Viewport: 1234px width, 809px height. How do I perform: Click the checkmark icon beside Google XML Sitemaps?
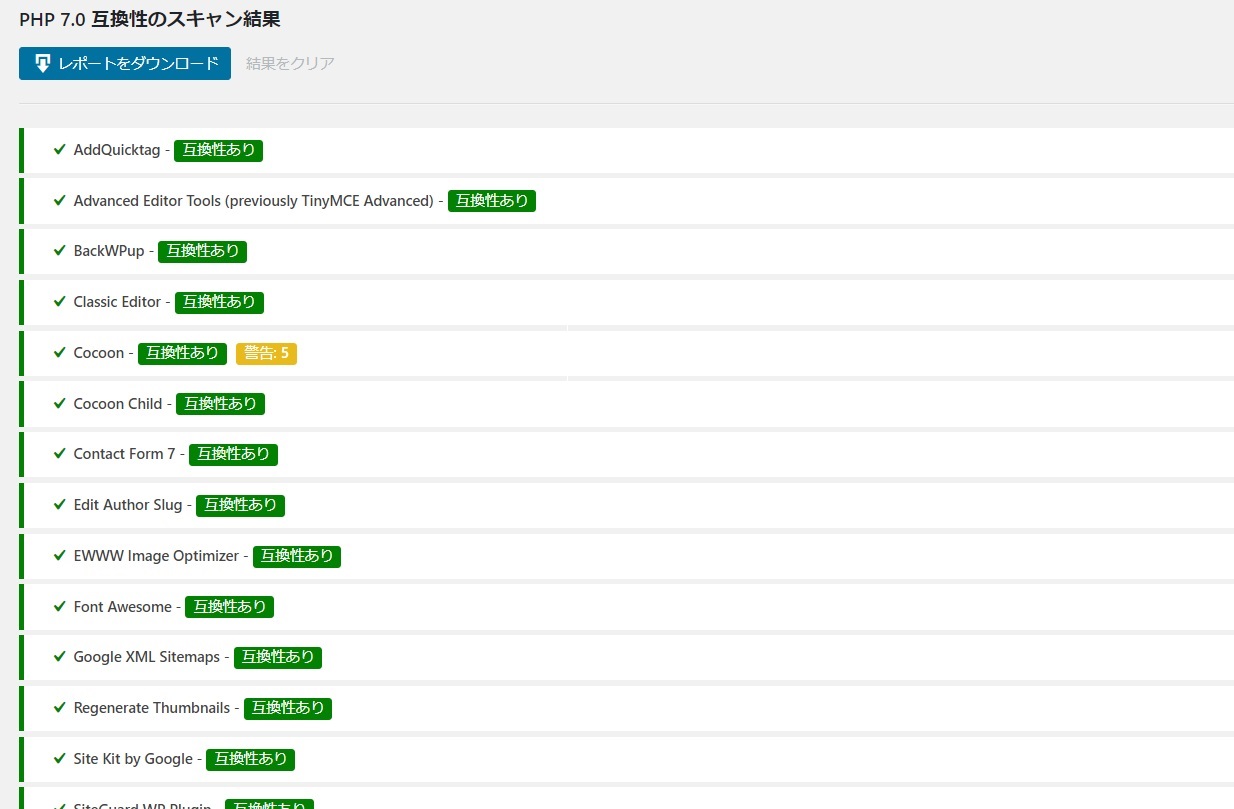click(x=60, y=657)
